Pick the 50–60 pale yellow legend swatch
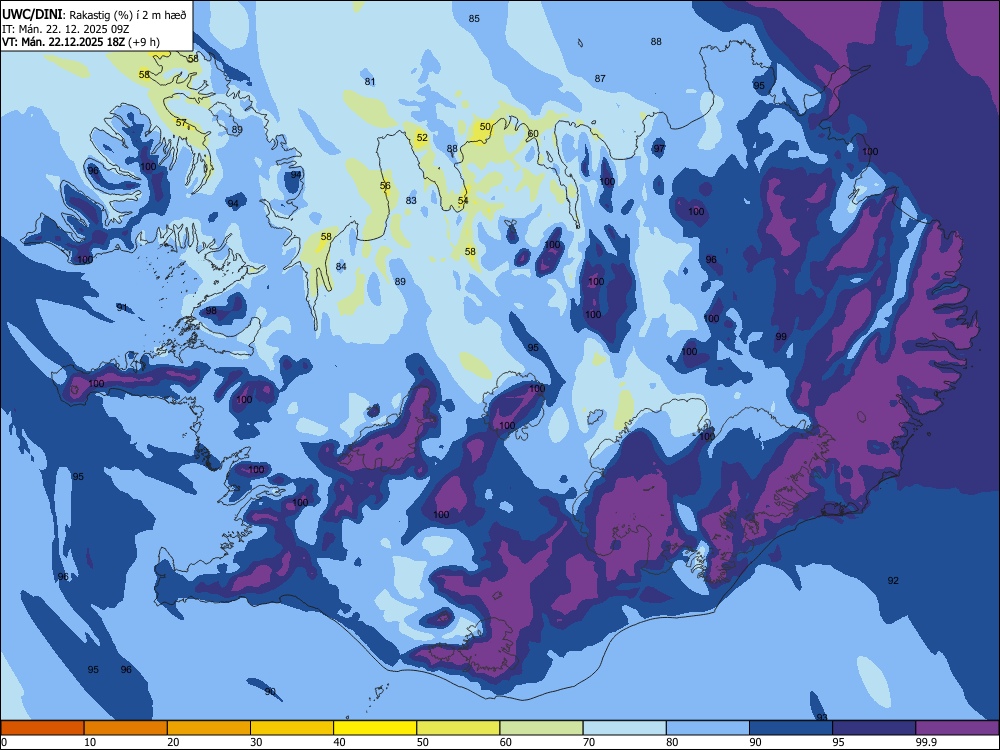This screenshot has height=750, width=1000. coord(458,728)
